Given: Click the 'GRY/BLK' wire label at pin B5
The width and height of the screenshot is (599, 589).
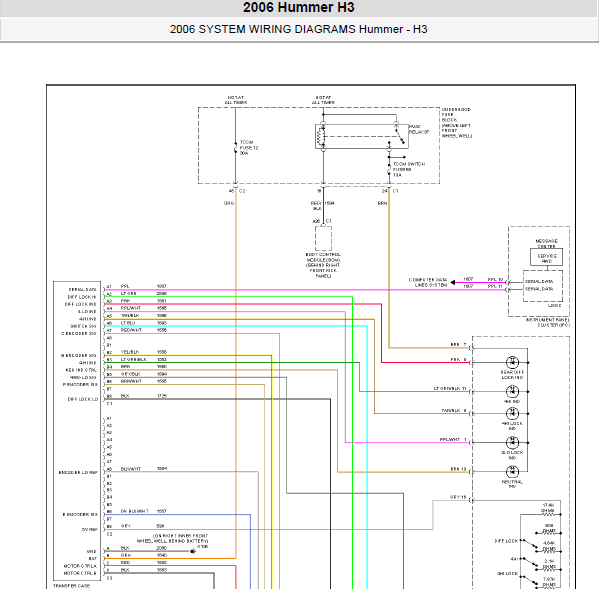Looking at the screenshot, I should point(130,374).
